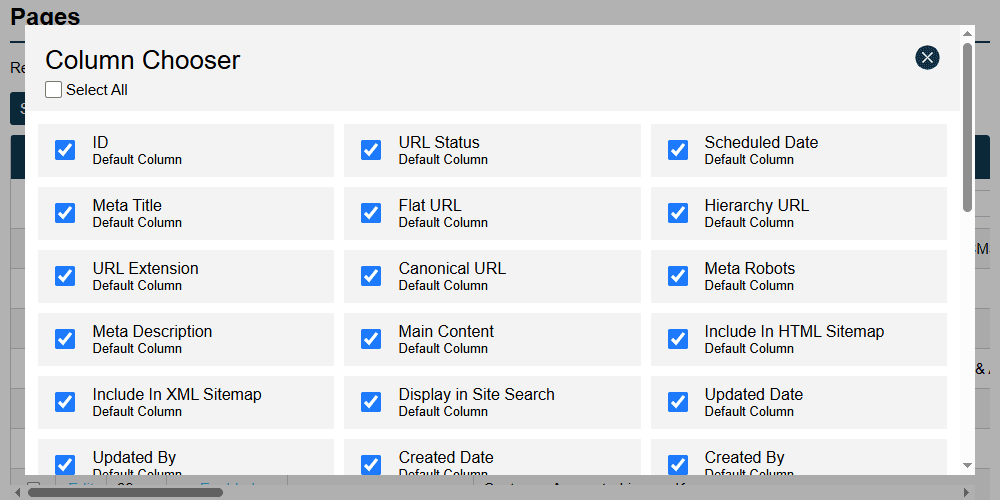Click the dialog scrollbar up arrow
1000x500 pixels.
(967, 33)
